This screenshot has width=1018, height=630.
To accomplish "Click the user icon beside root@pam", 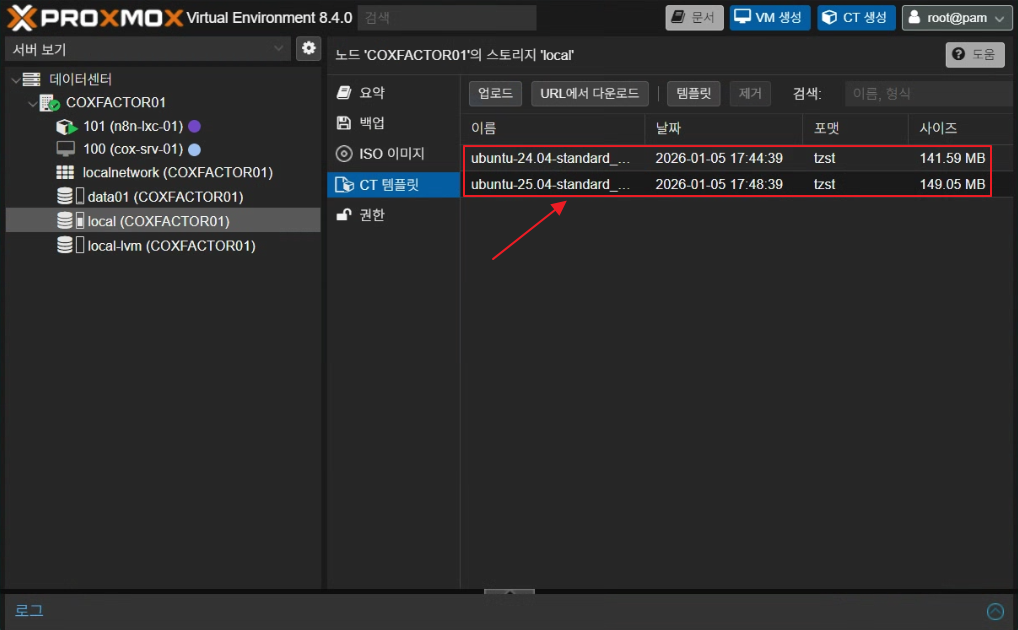I will click(914, 18).
